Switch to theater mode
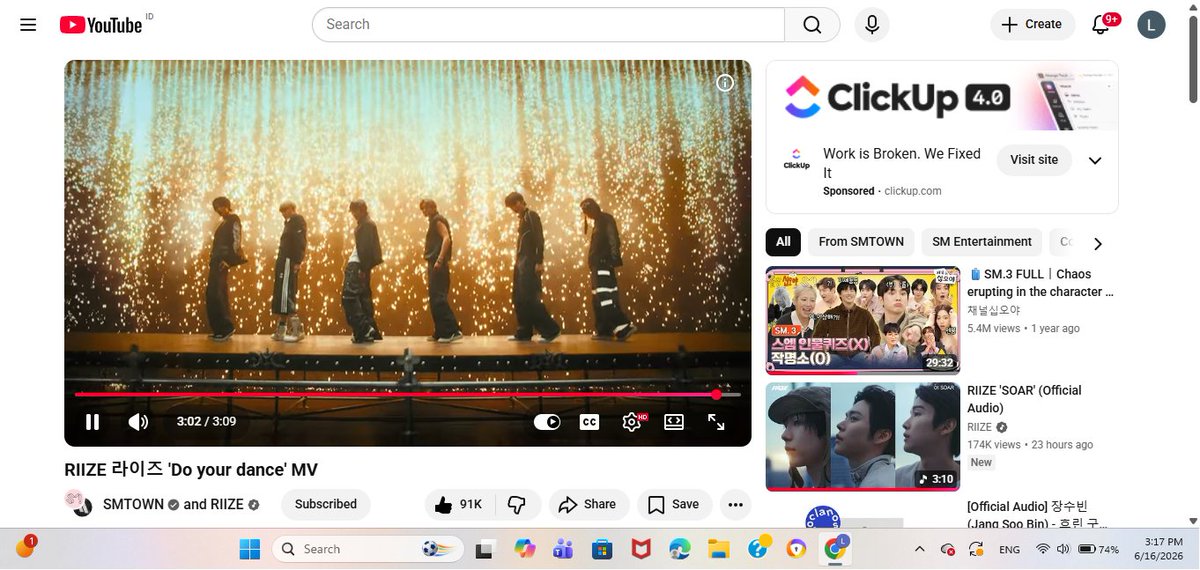 click(674, 422)
